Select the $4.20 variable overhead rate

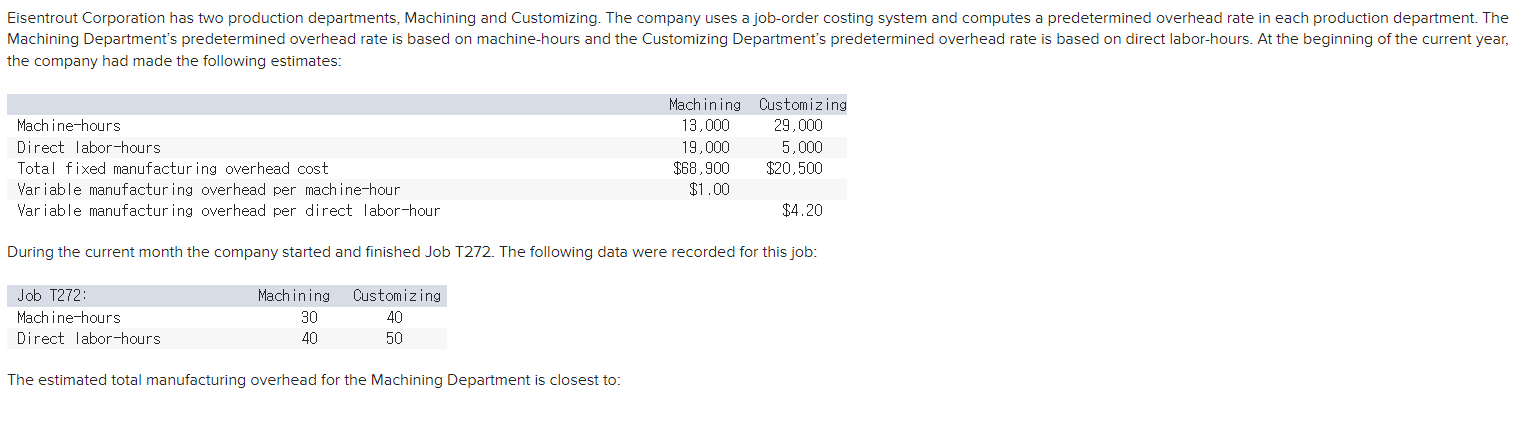[x=803, y=210]
